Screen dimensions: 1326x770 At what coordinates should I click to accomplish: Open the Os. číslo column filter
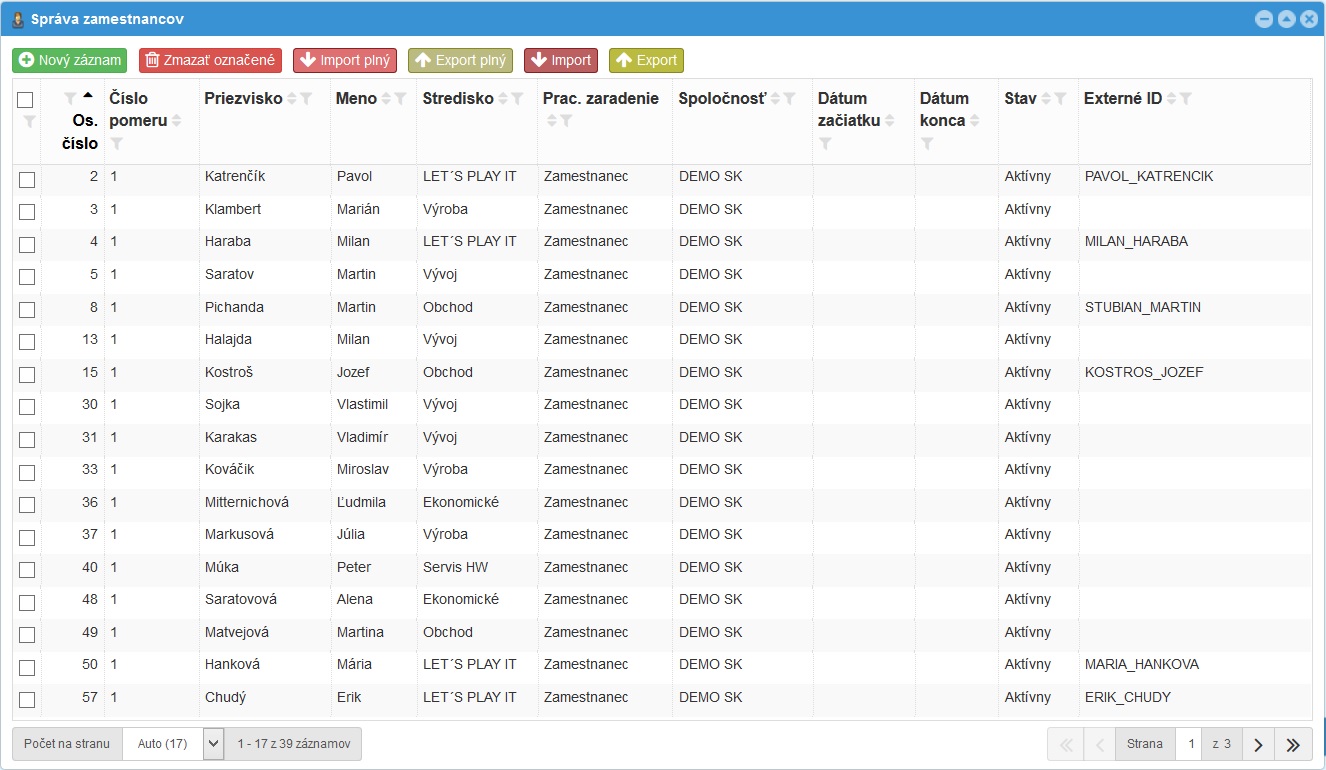(x=70, y=98)
